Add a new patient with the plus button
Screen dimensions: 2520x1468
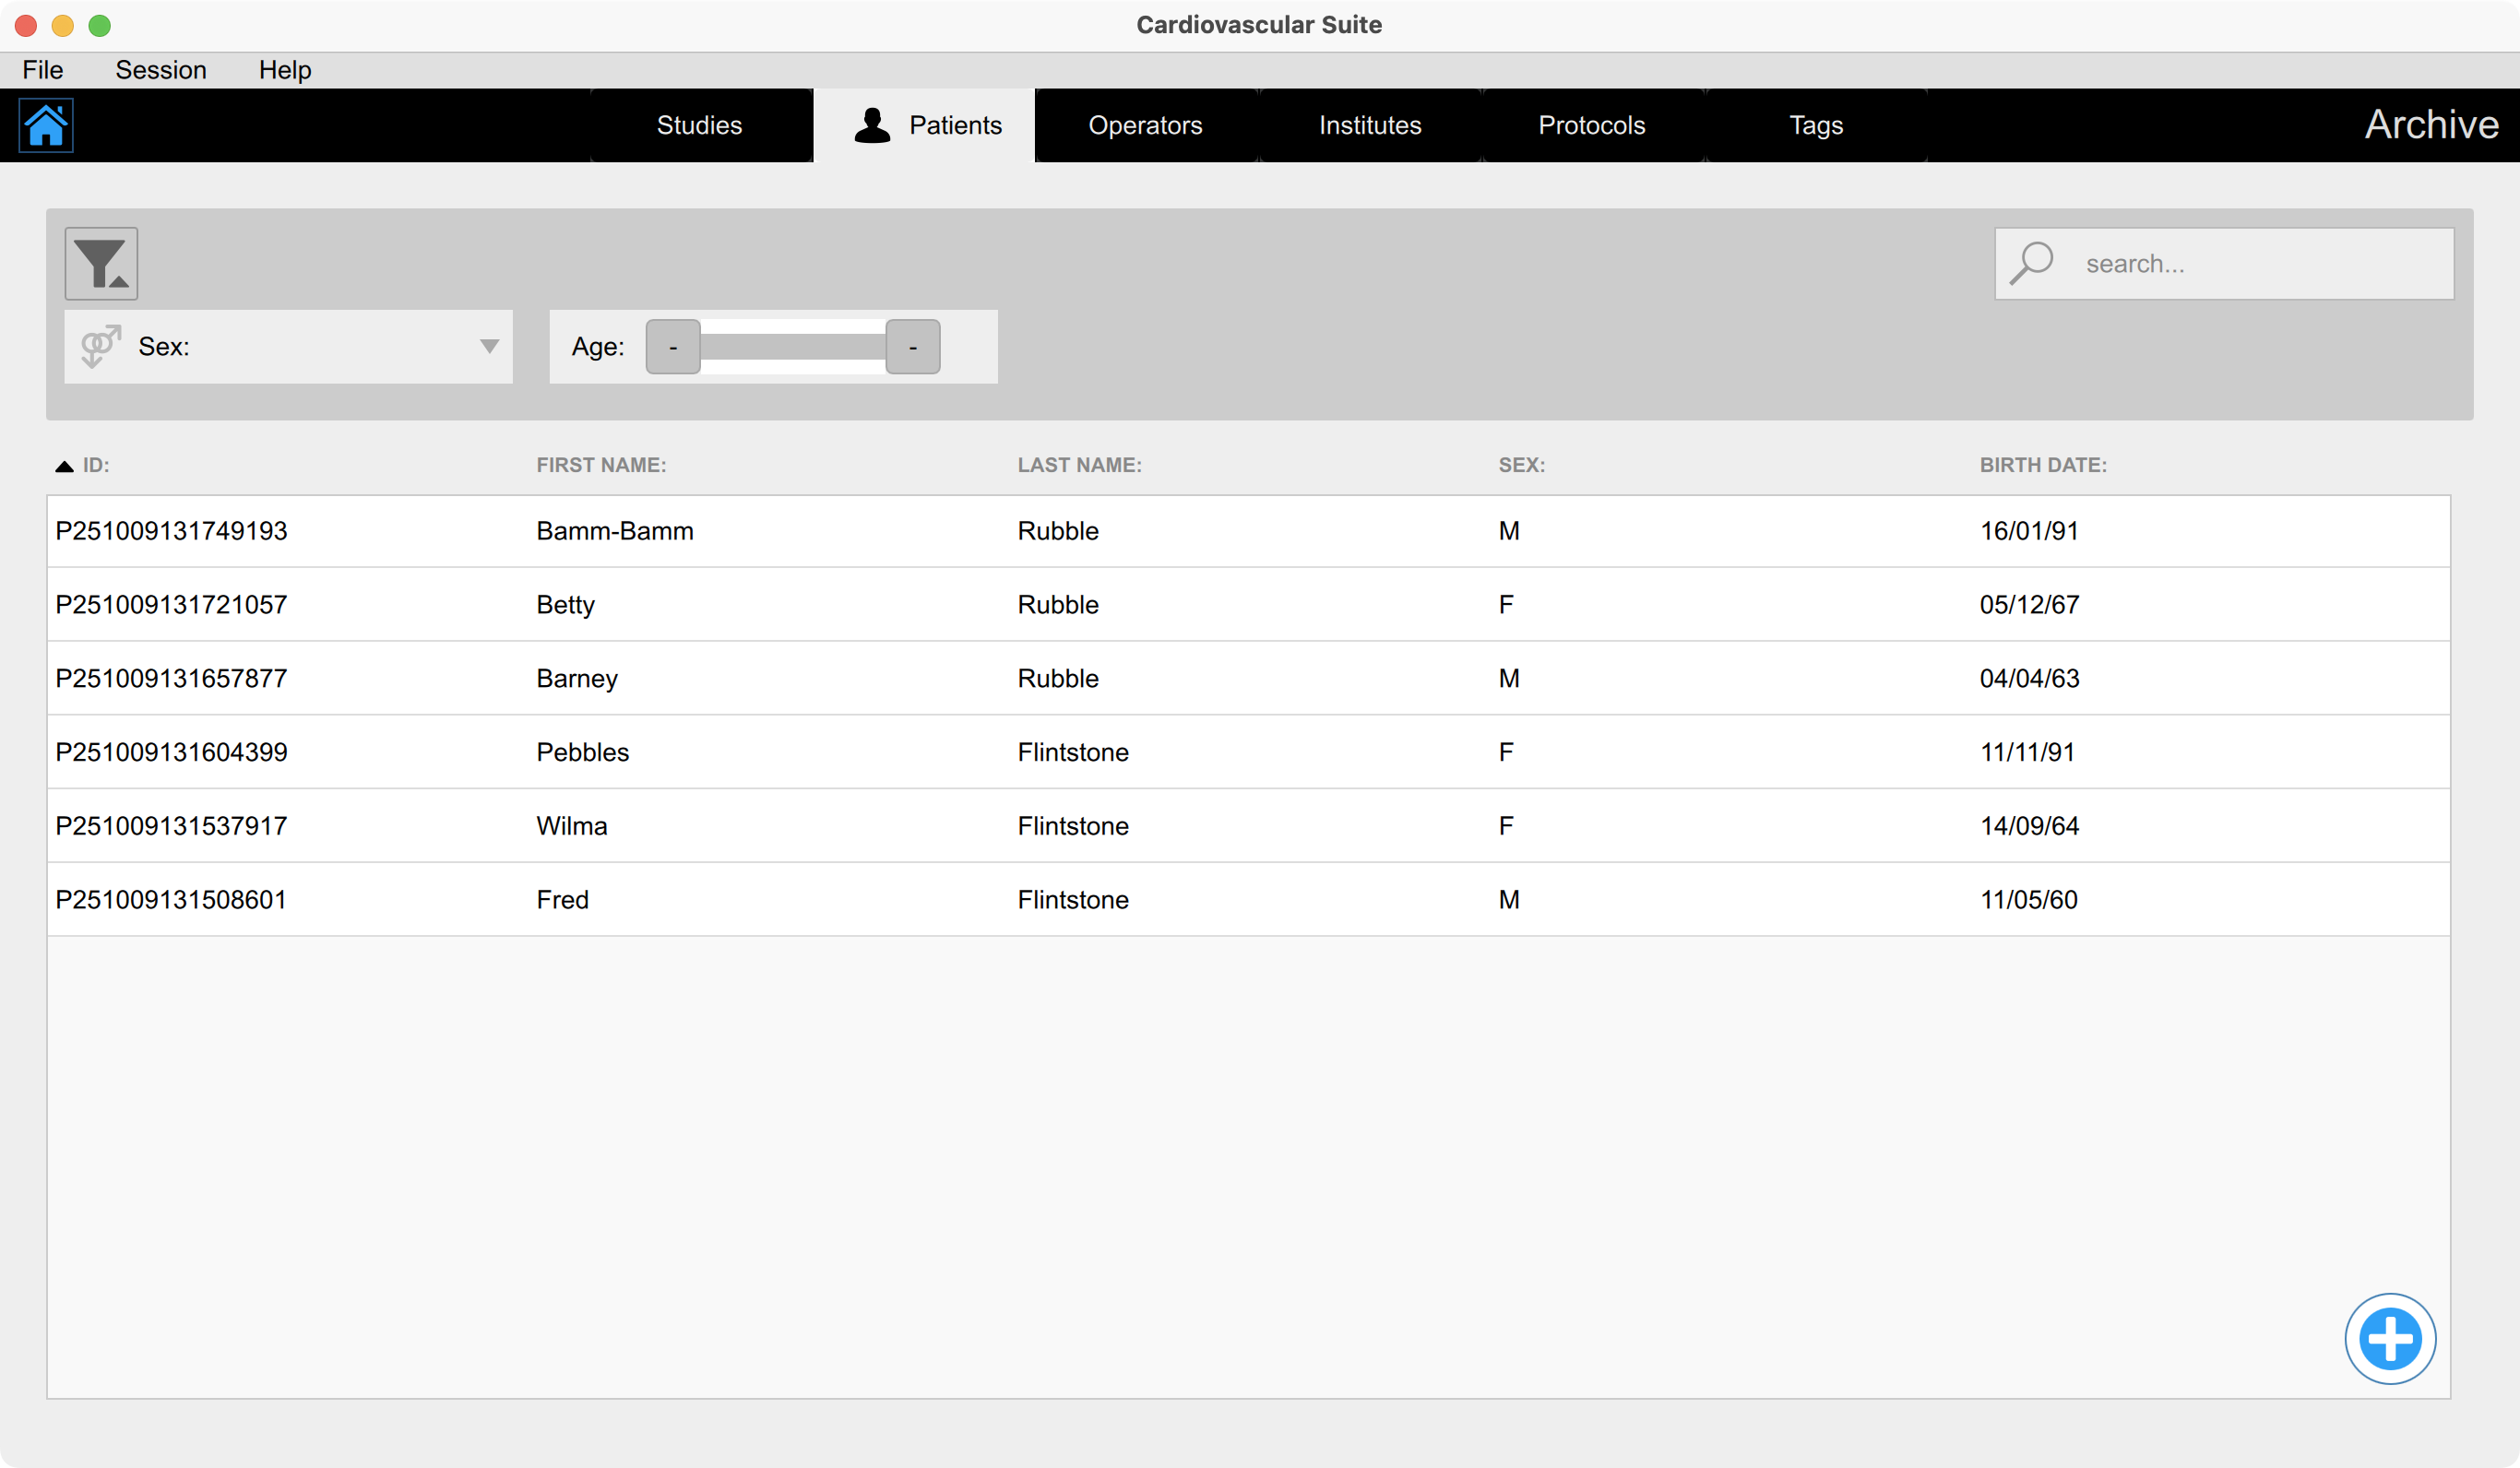[x=2391, y=1338]
